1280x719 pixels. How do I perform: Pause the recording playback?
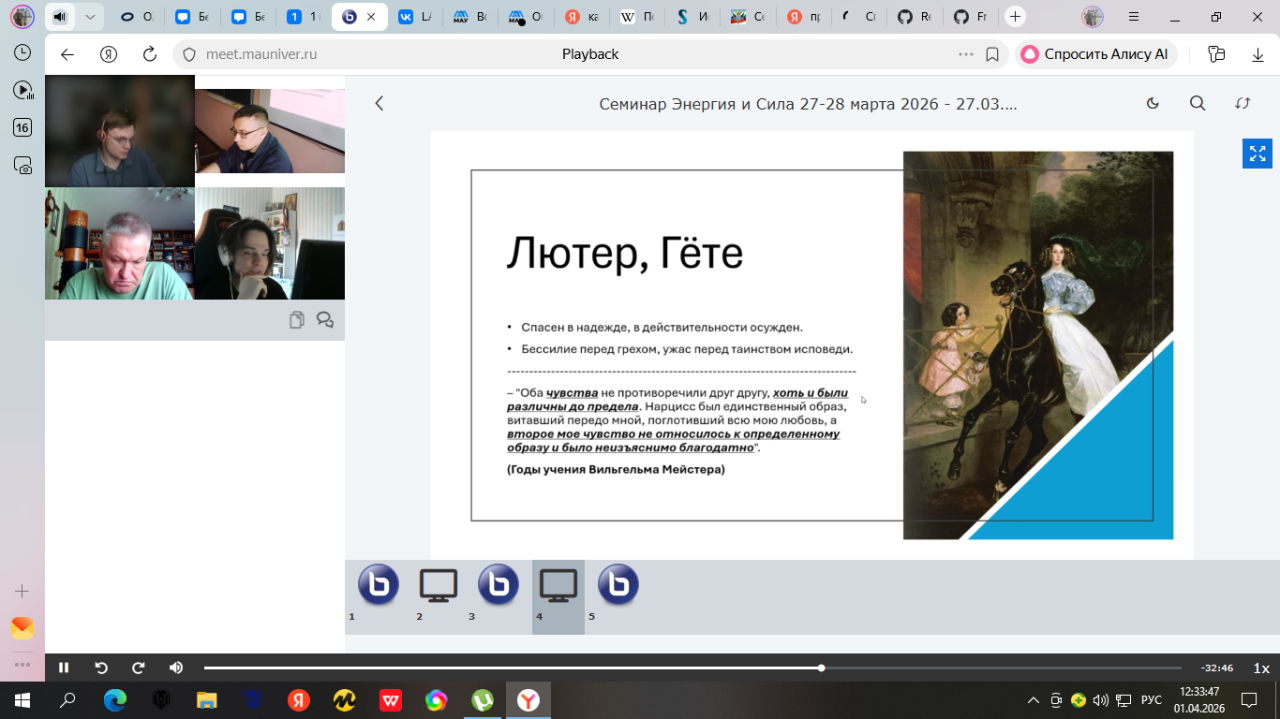(x=64, y=668)
